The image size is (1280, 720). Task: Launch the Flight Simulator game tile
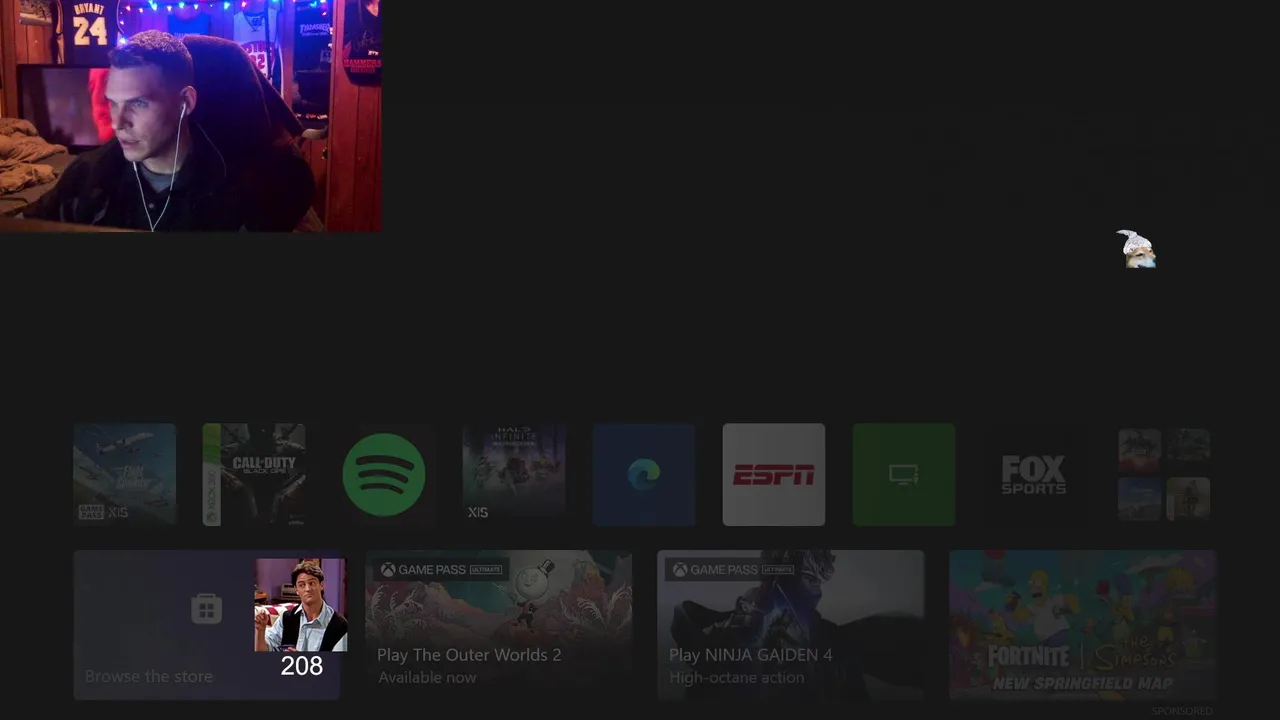pyautogui.click(x=125, y=474)
